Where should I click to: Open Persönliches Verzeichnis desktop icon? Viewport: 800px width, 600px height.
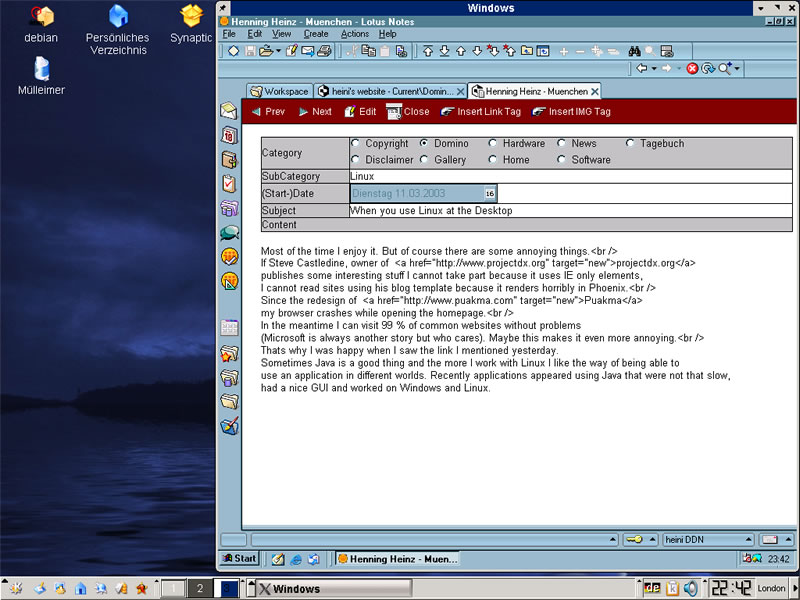[x=118, y=30]
